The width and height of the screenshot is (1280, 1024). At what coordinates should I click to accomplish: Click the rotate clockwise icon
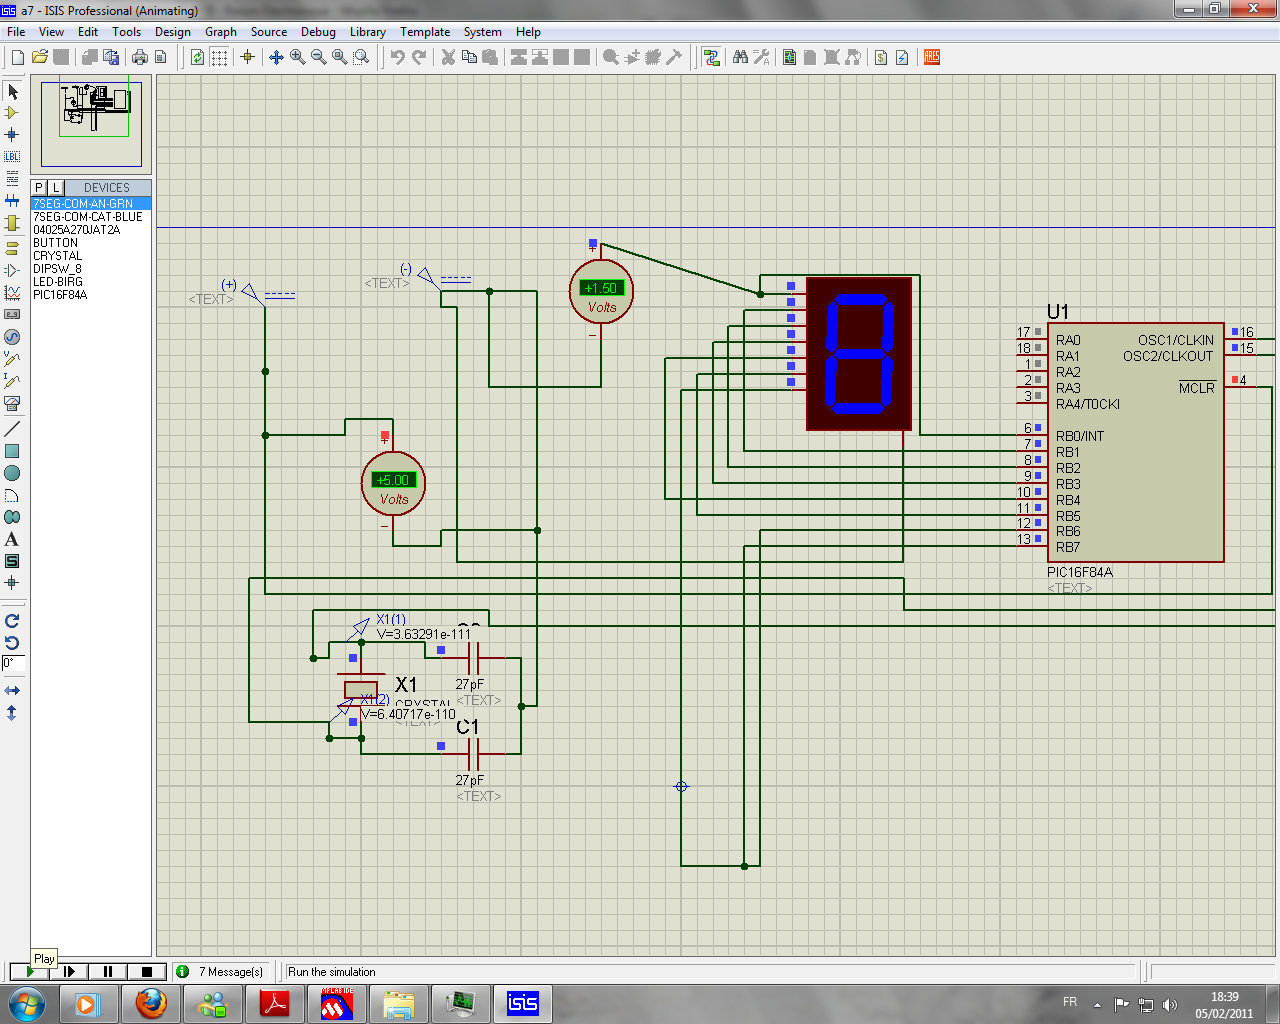tap(12, 620)
